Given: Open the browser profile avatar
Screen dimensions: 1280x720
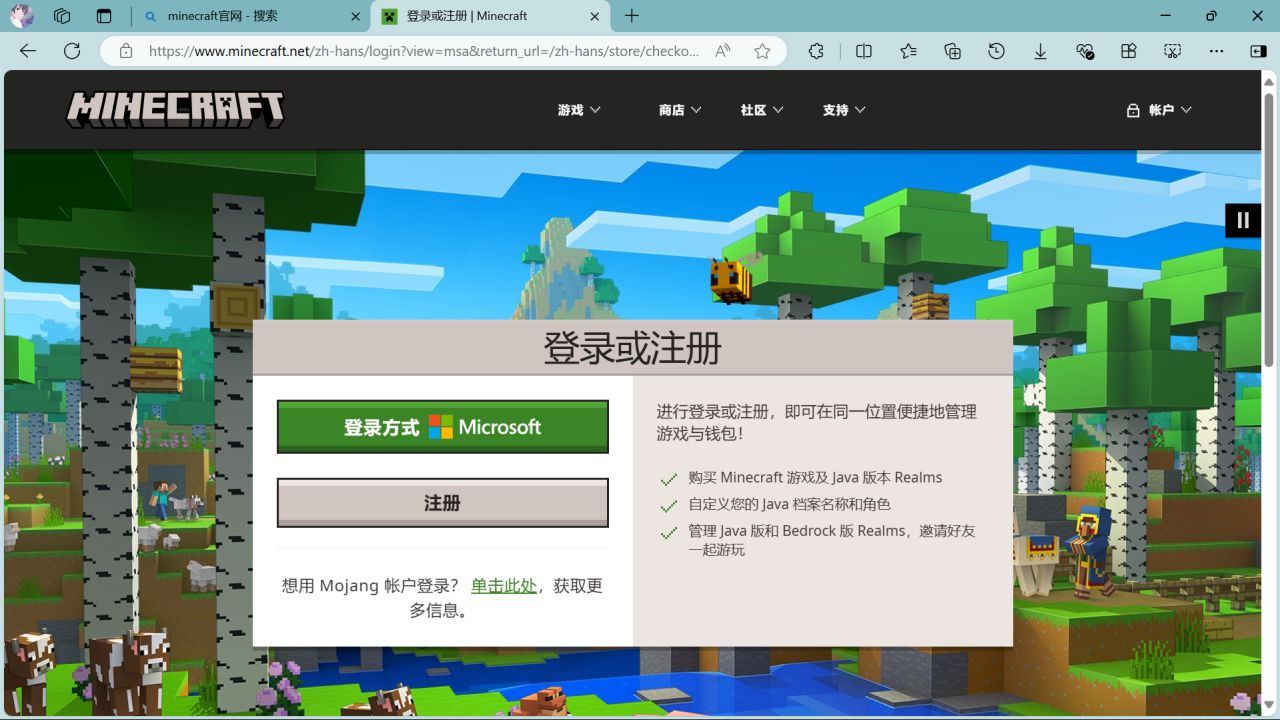Looking at the screenshot, I should click(x=22, y=16).
